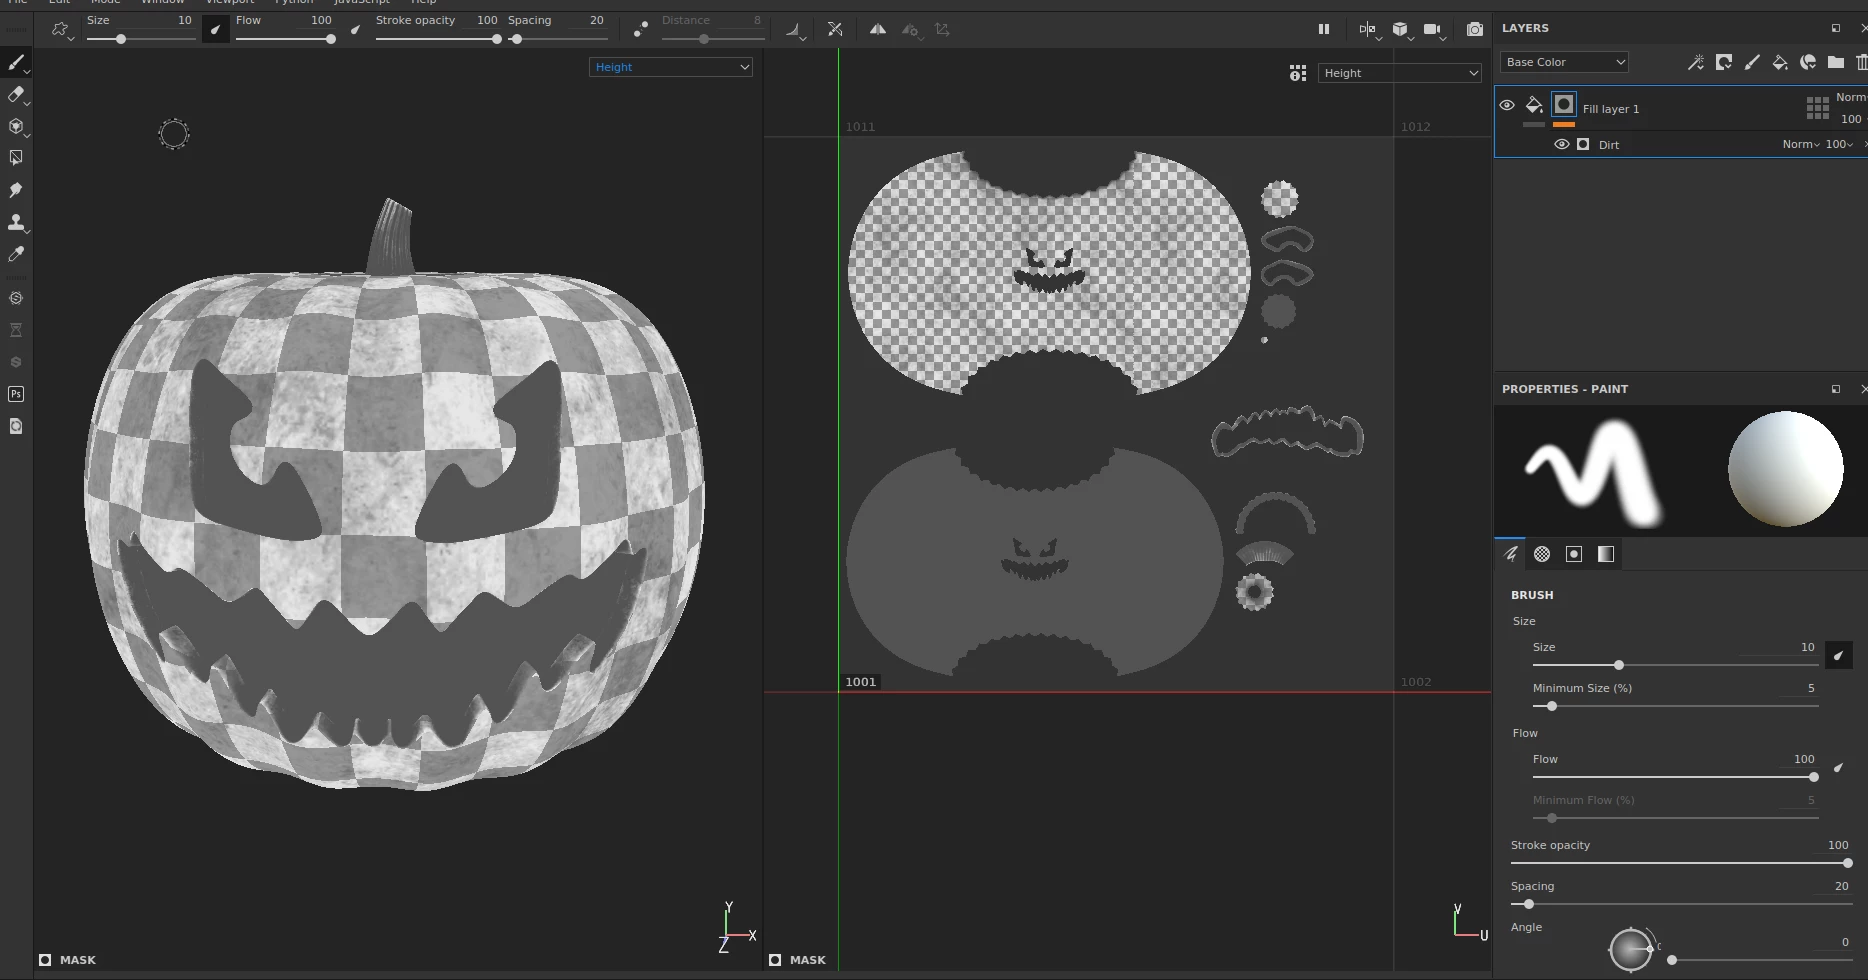The height and width of the screenshot is (980, 1868).
Task: Switch to the Alpha properties tab
Action: [x=1542, y=554]
